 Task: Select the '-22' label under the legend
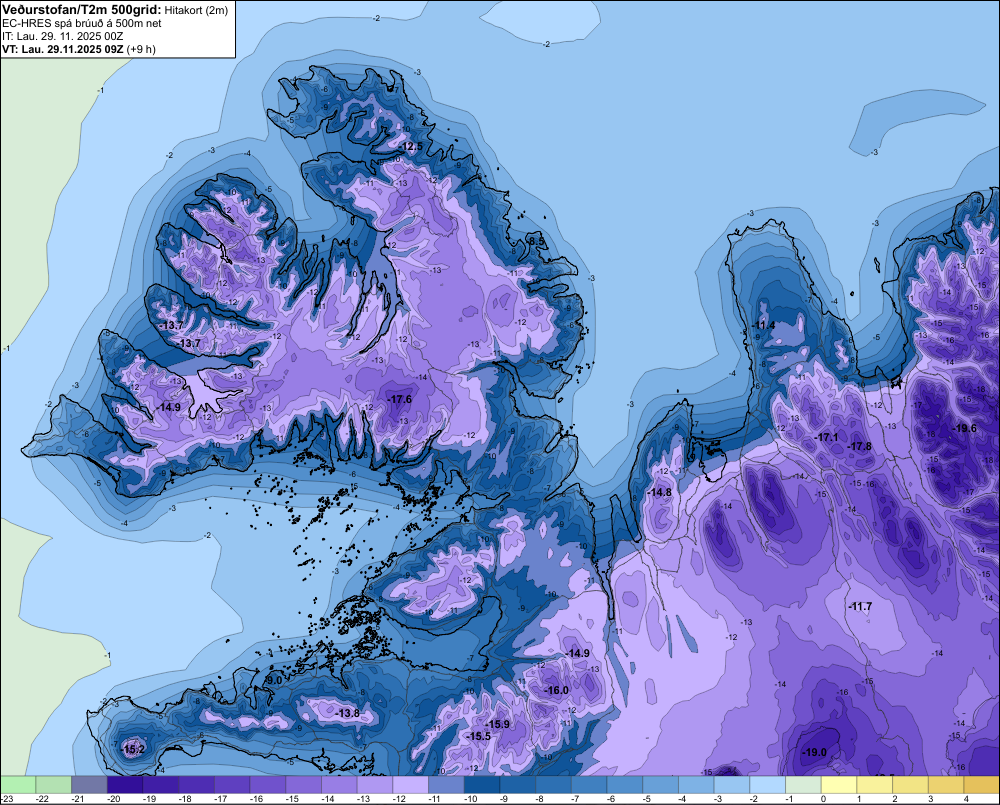click(x=43, y=799)
